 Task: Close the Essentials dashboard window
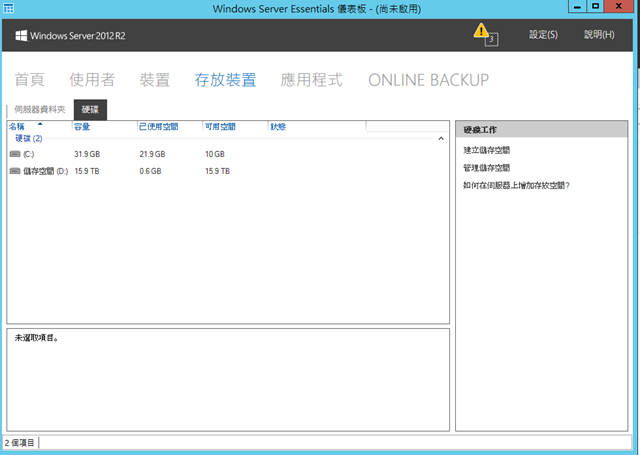(619, 6)
